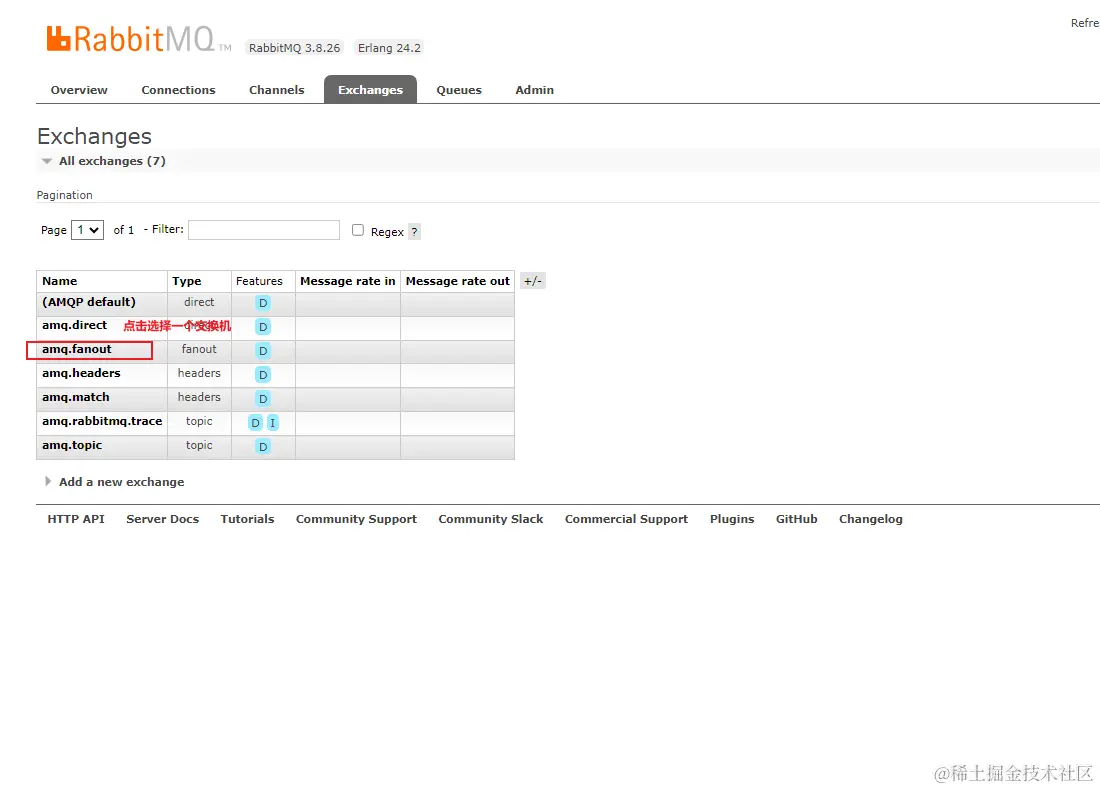Click the Erlang 24.2 version label

click(389, 48)
